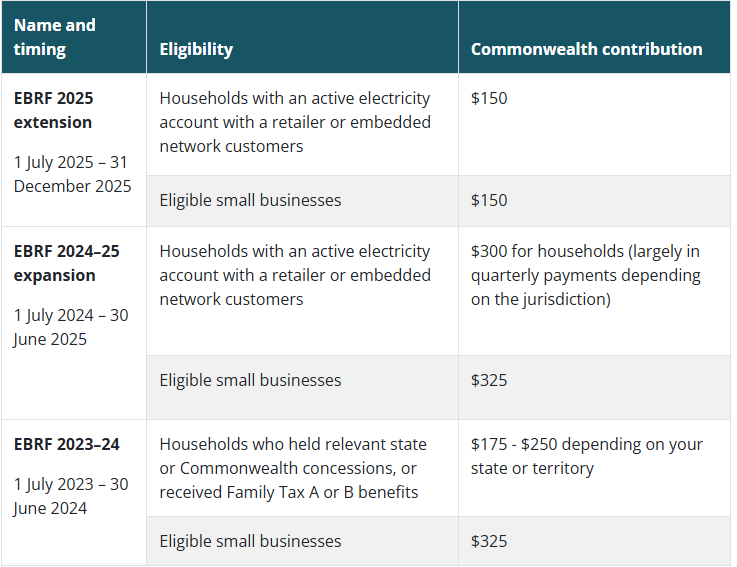Click households eligibility text in 2025 extension row
The image size is (737, 567).
[295, 122]
